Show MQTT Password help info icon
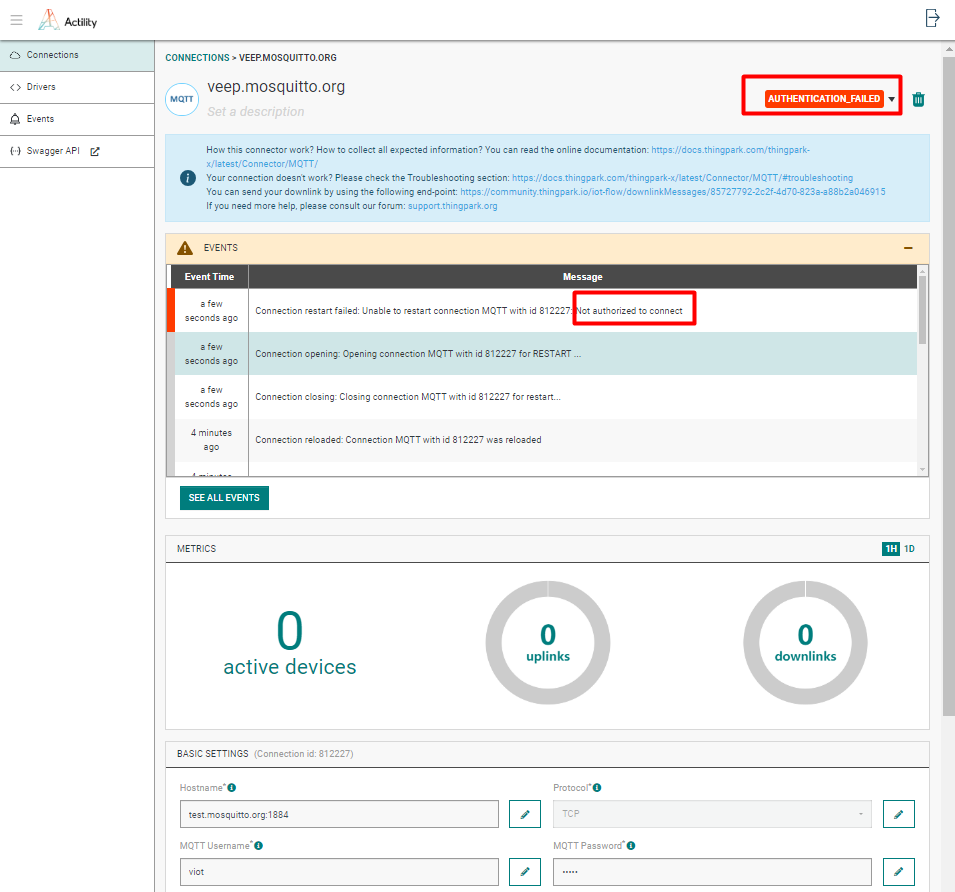Viewport: 955px width, 892px height. pos(631,846)
